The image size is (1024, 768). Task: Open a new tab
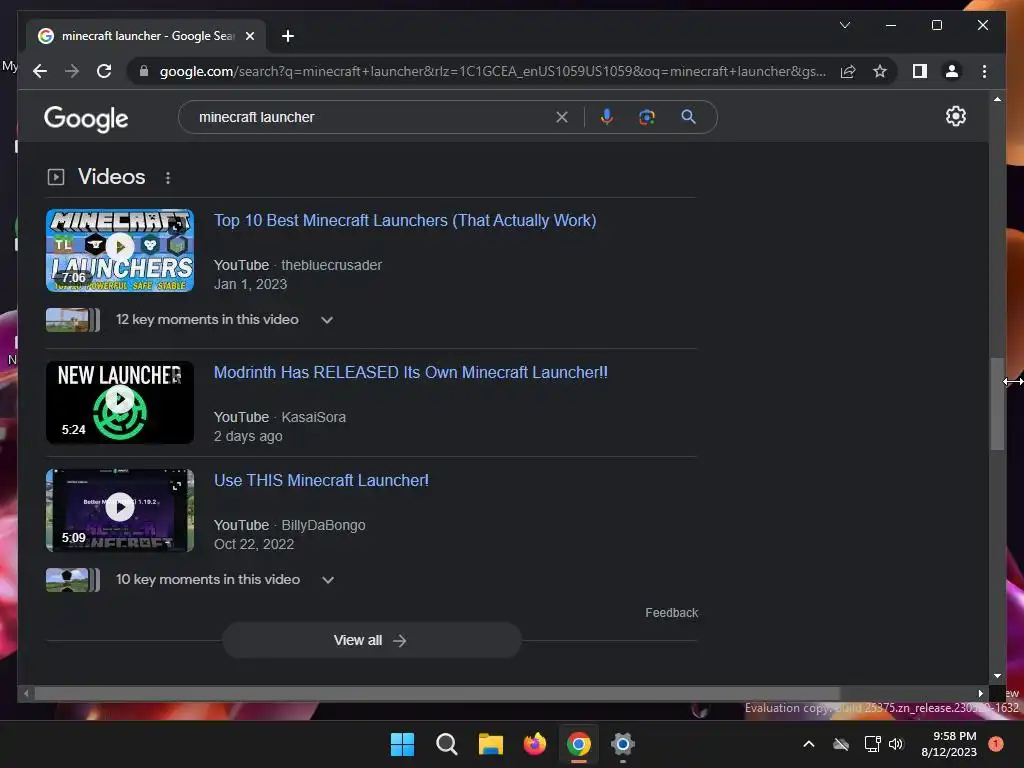[287, 36]
